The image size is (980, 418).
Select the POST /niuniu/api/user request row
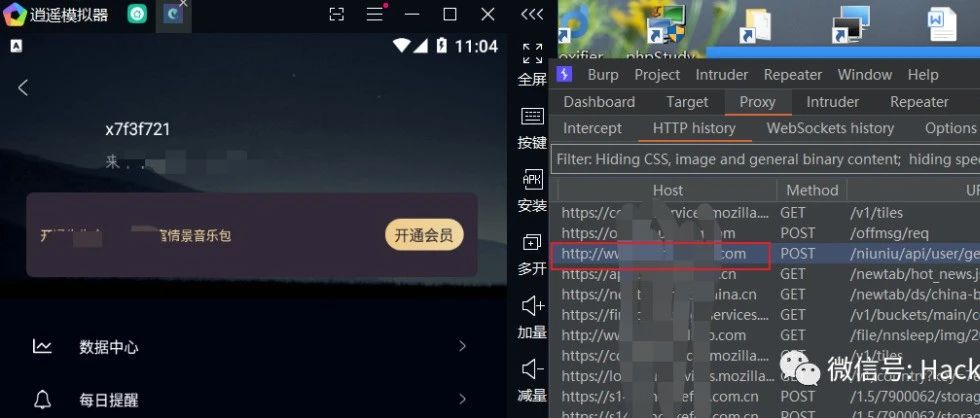pos(765,254)
